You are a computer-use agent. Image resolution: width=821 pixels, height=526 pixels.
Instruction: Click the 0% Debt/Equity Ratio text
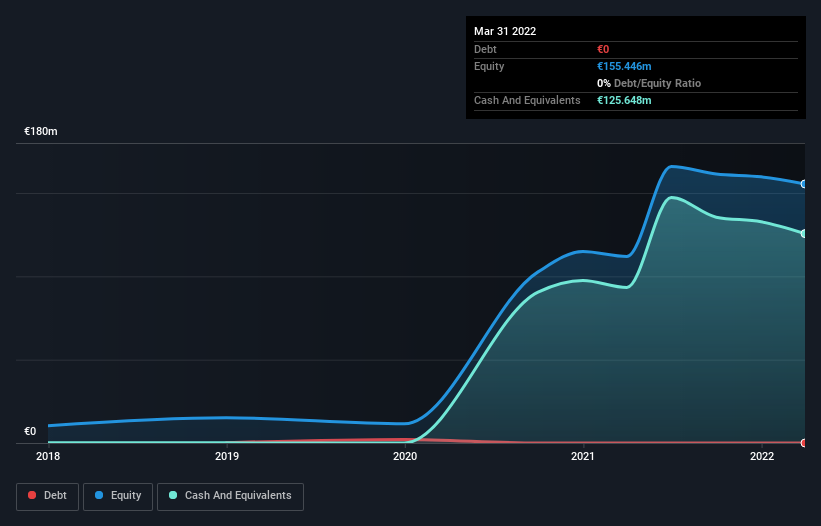649,83
